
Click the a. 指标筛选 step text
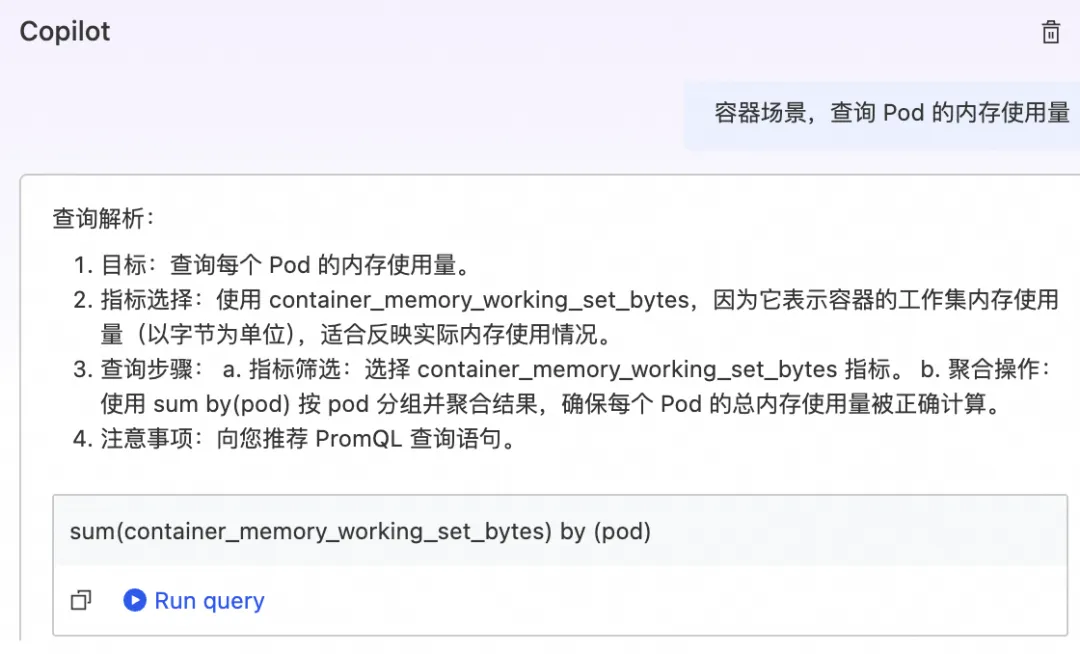point(282,370)
